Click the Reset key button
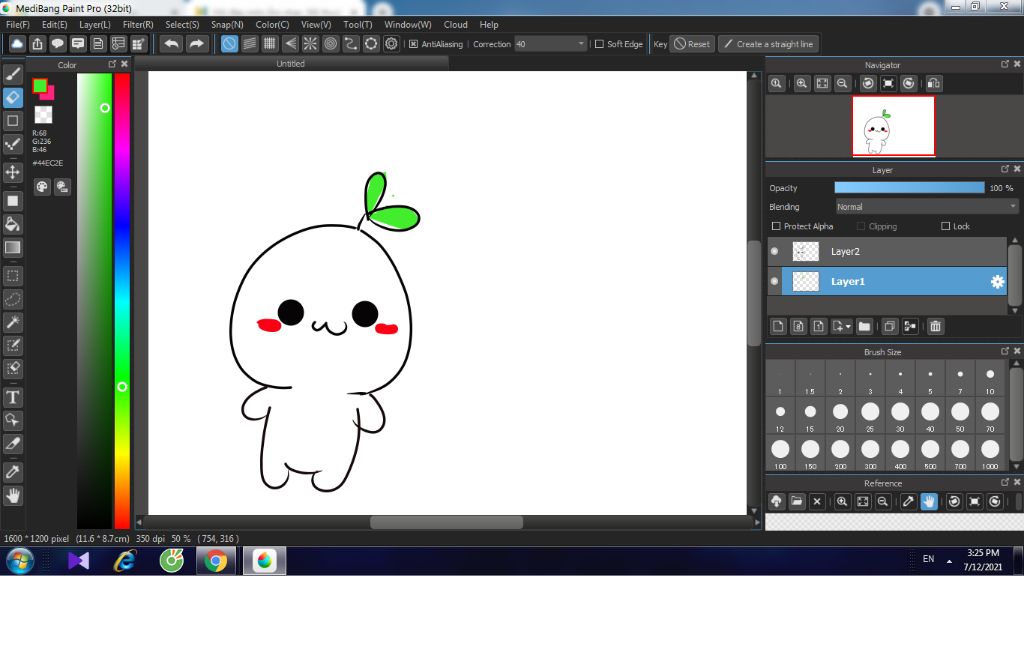1024x661 pixels. [x=691, y=44]
